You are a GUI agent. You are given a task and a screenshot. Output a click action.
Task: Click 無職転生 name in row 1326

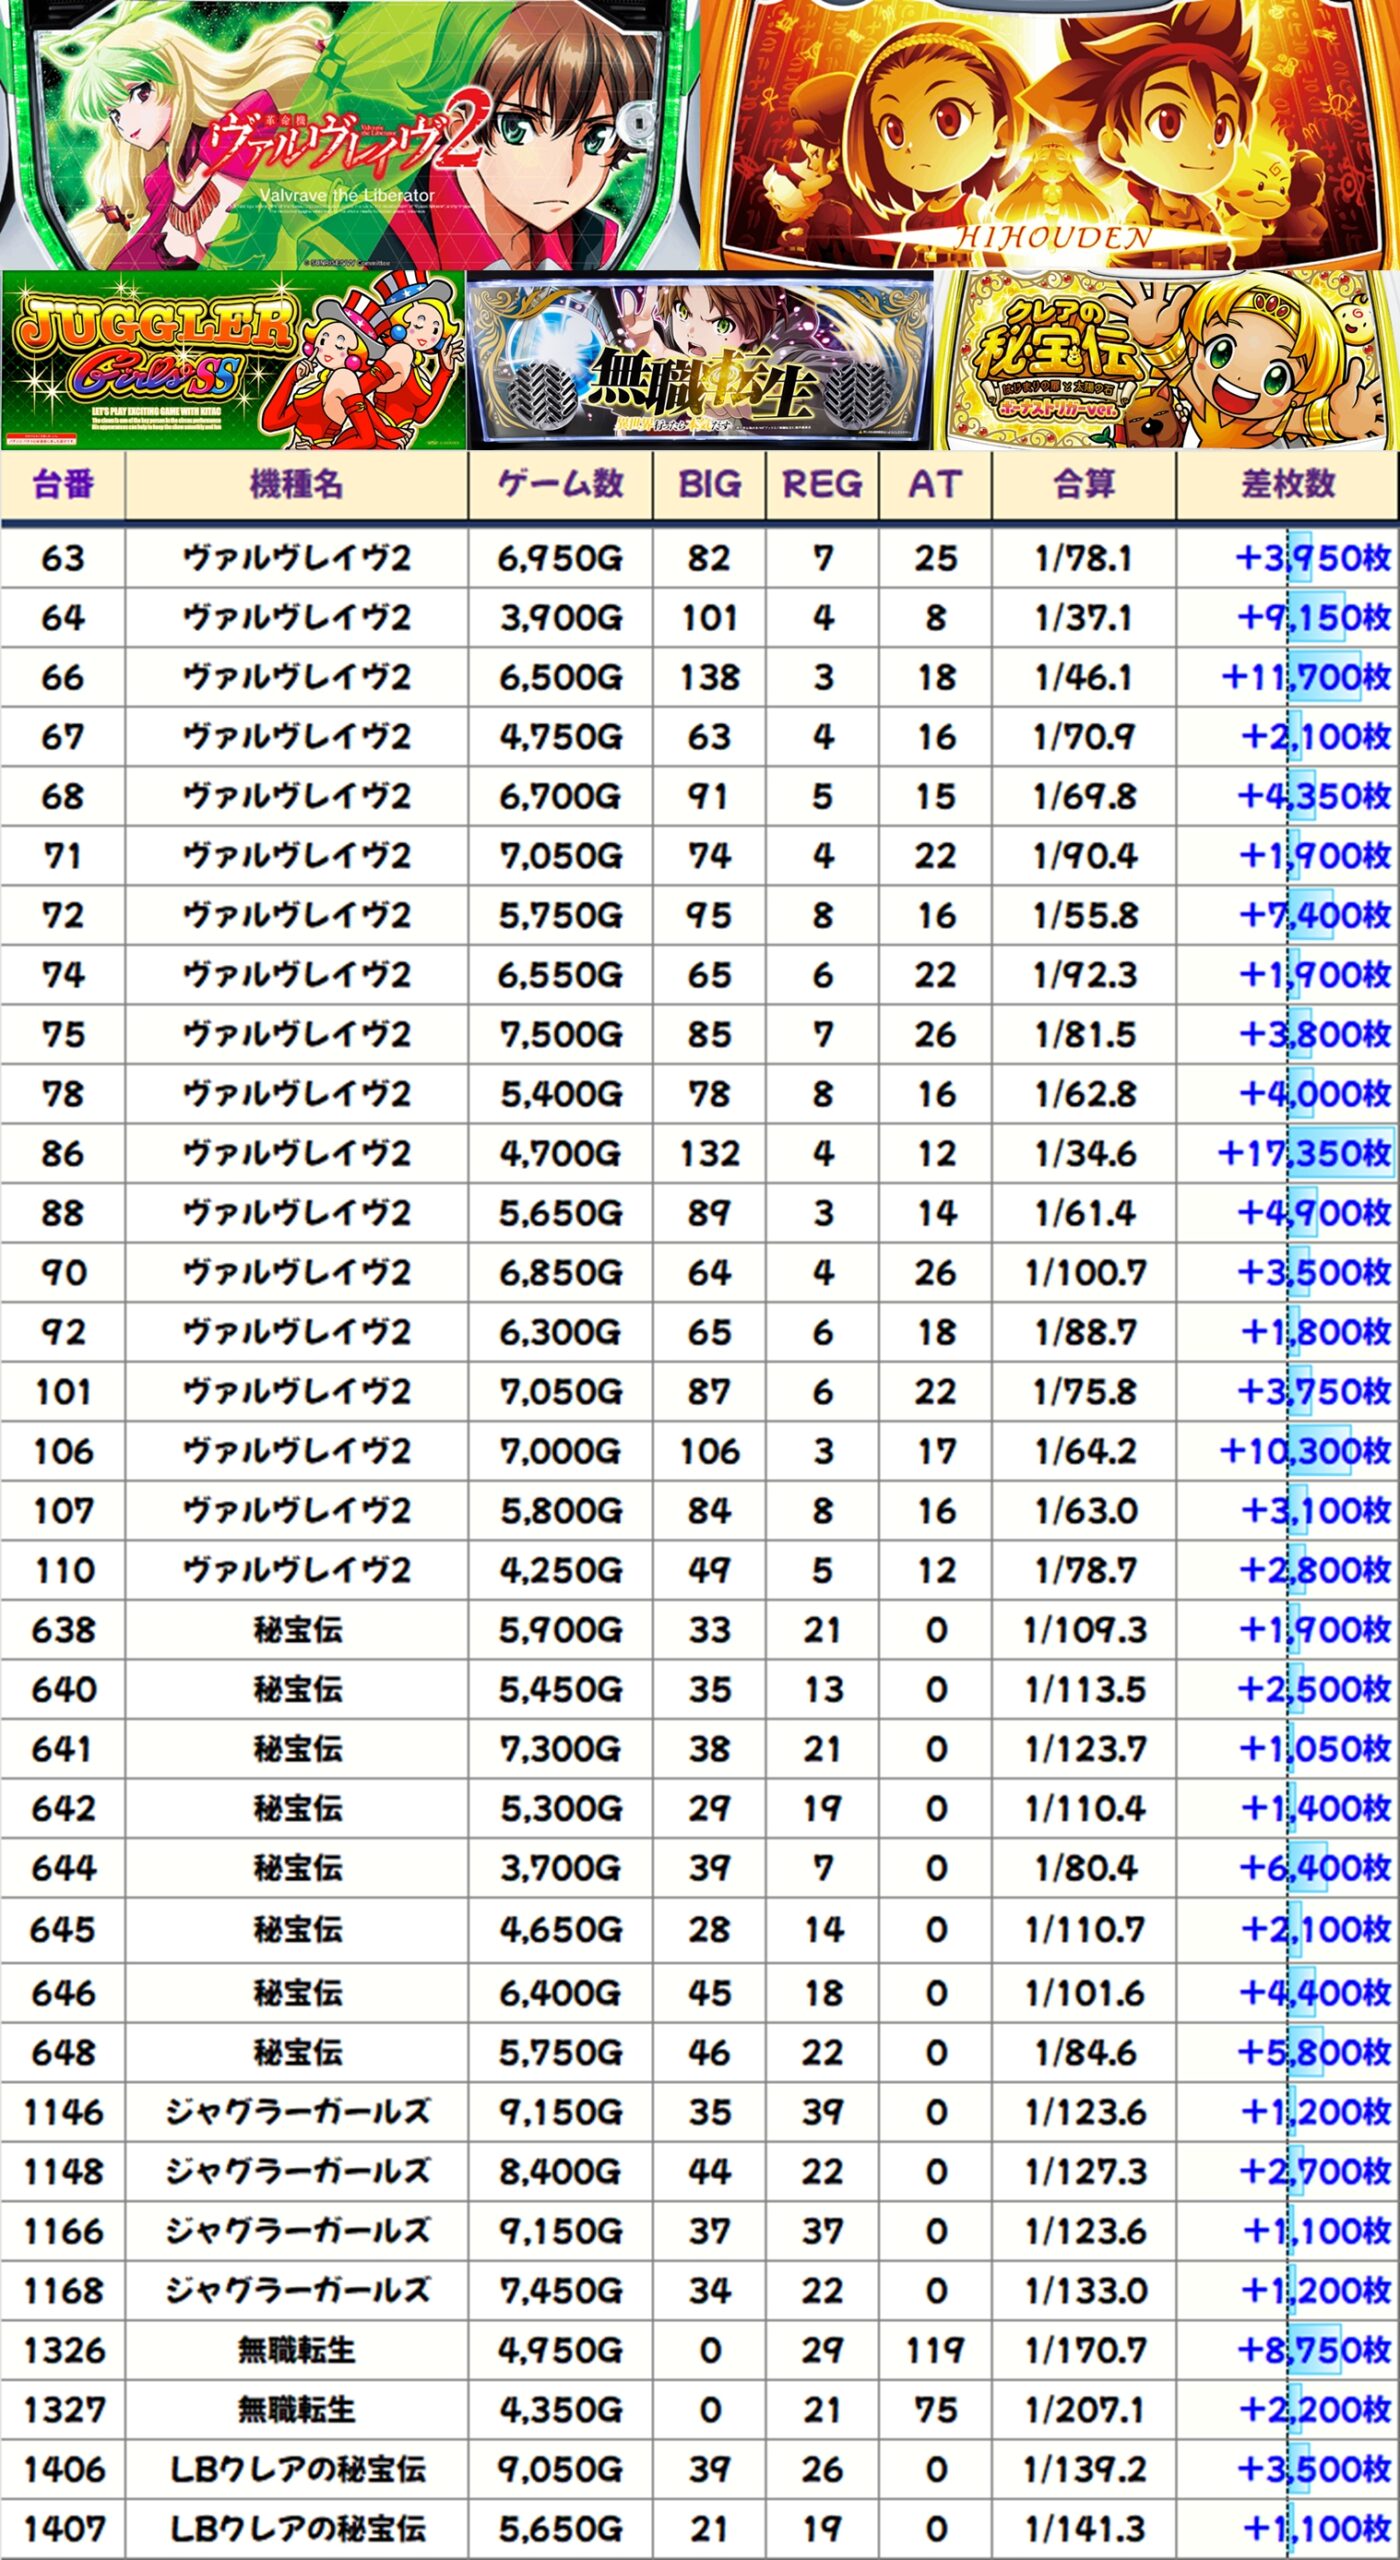click(296, 2349)
